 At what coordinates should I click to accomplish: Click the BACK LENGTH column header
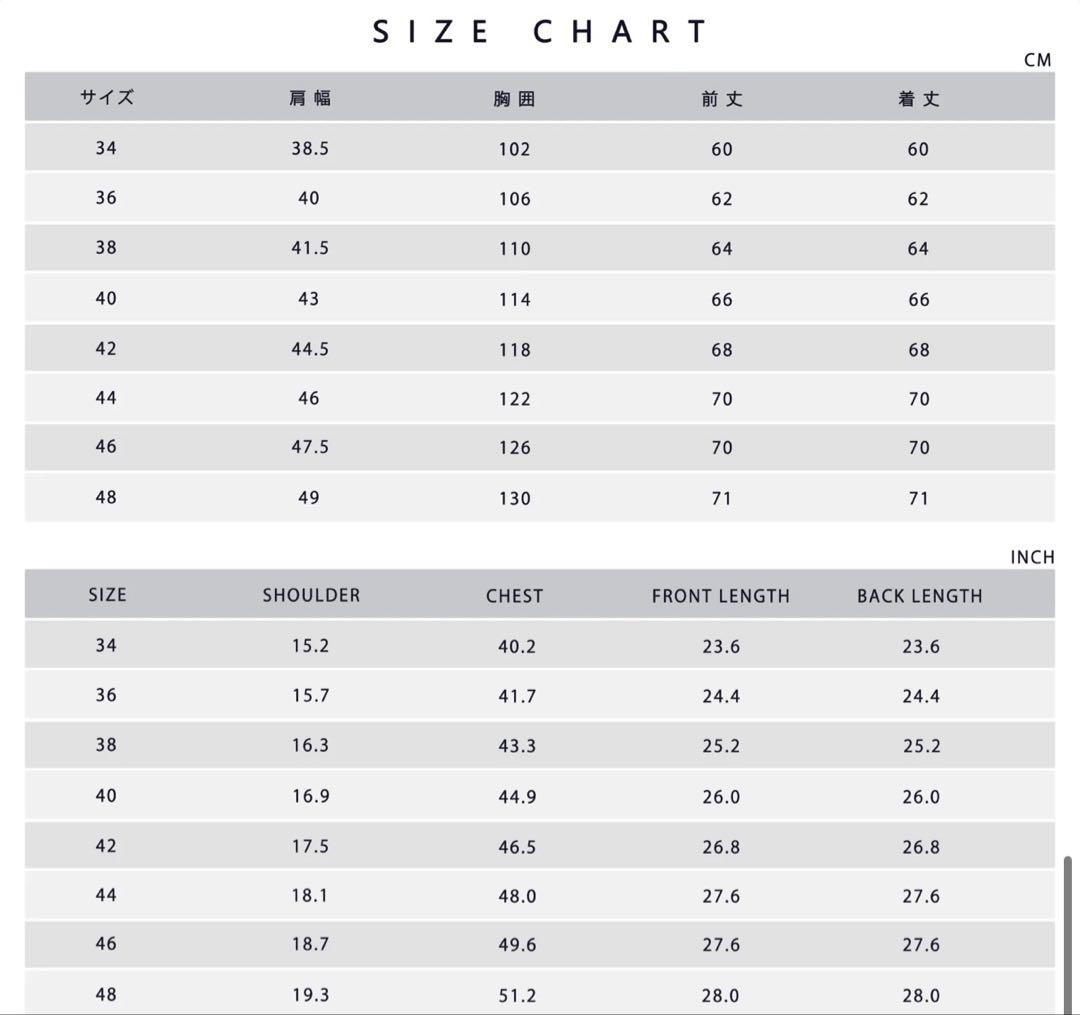(x=920, y=597)
